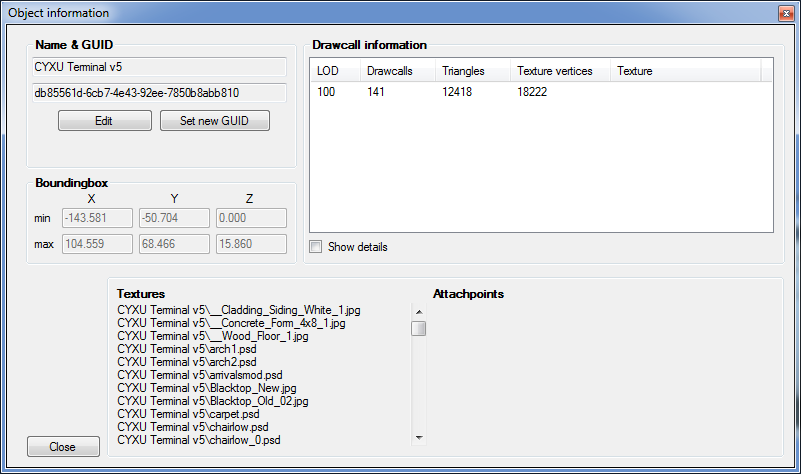The height and width of the screenshot is (474, 801).
Task: Select the Blacktop_New.jpg texture entry
Action: (207, 388)
